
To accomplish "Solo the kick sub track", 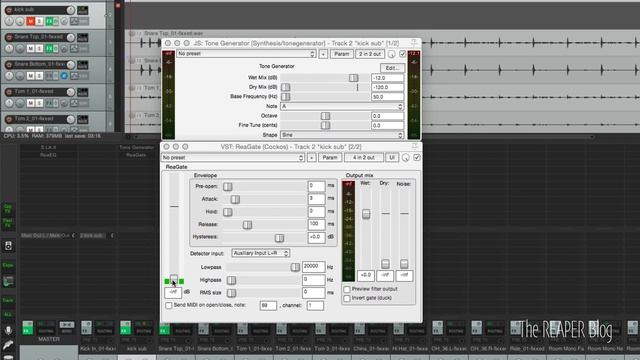I will 39,21.
